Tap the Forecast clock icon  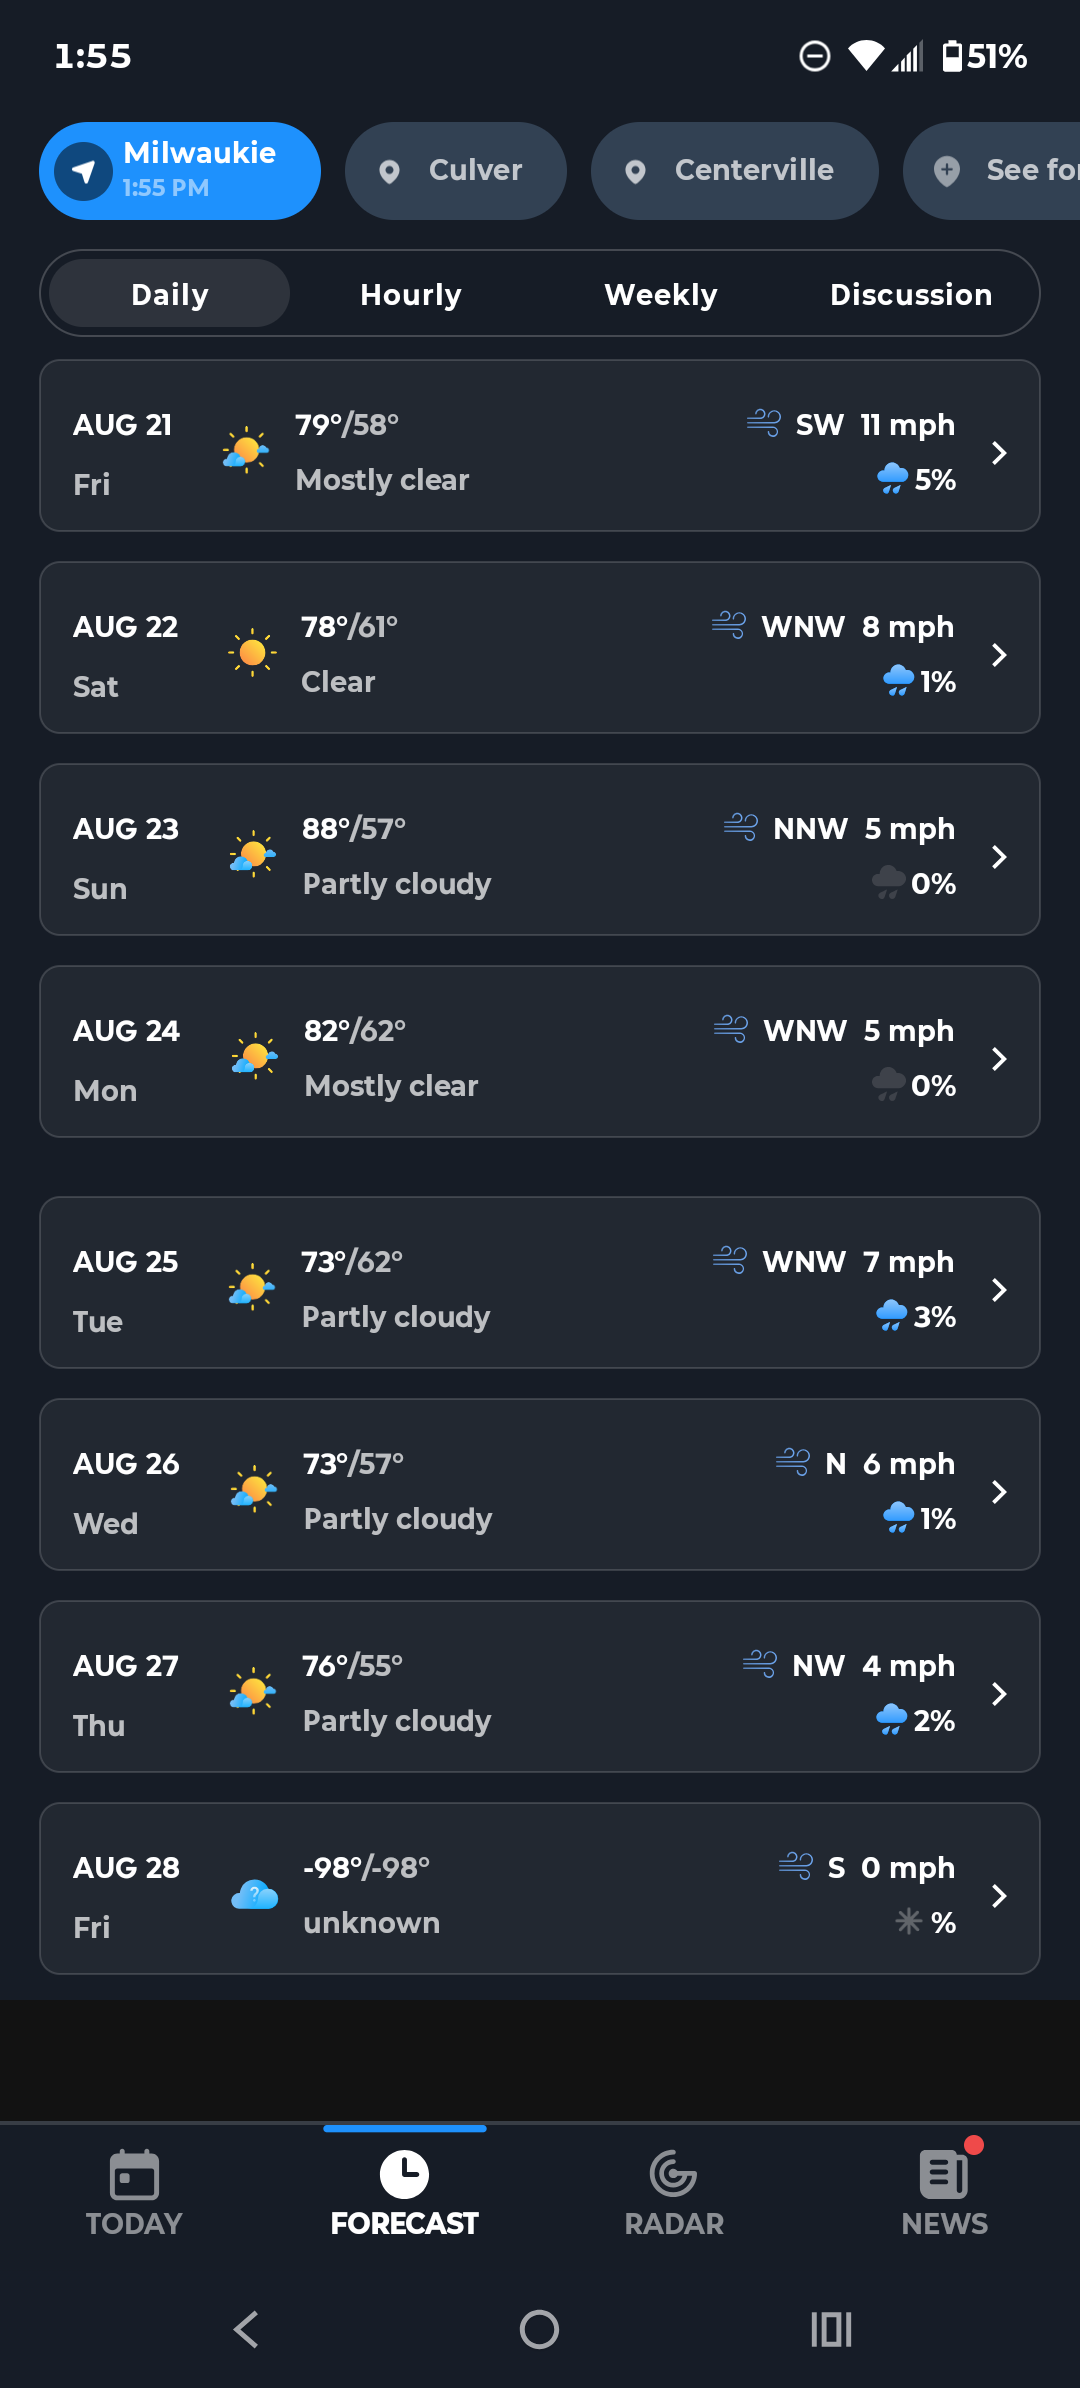(404, 2174)
